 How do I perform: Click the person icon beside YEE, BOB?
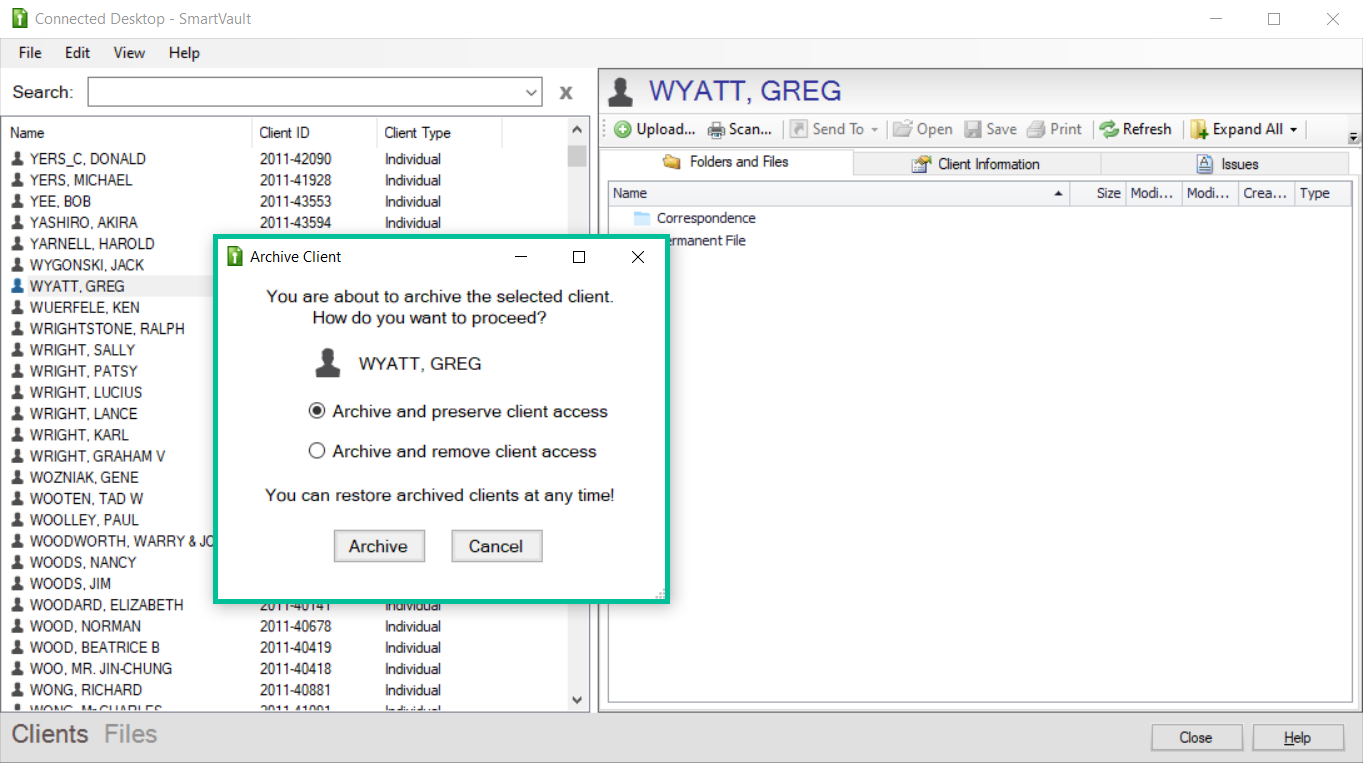click(17, 202)
